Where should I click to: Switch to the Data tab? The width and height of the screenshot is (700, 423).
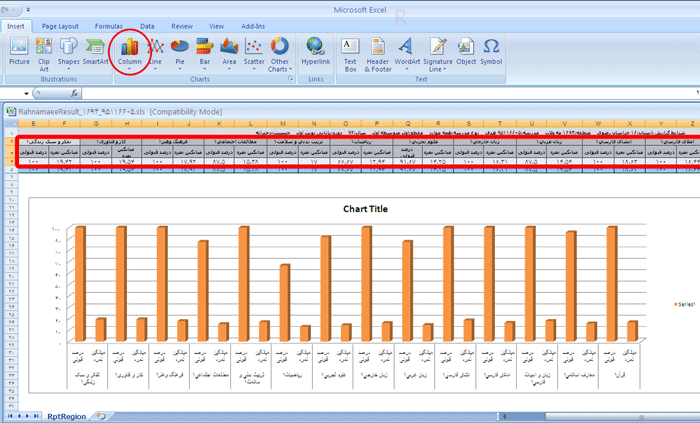[147, 26]
